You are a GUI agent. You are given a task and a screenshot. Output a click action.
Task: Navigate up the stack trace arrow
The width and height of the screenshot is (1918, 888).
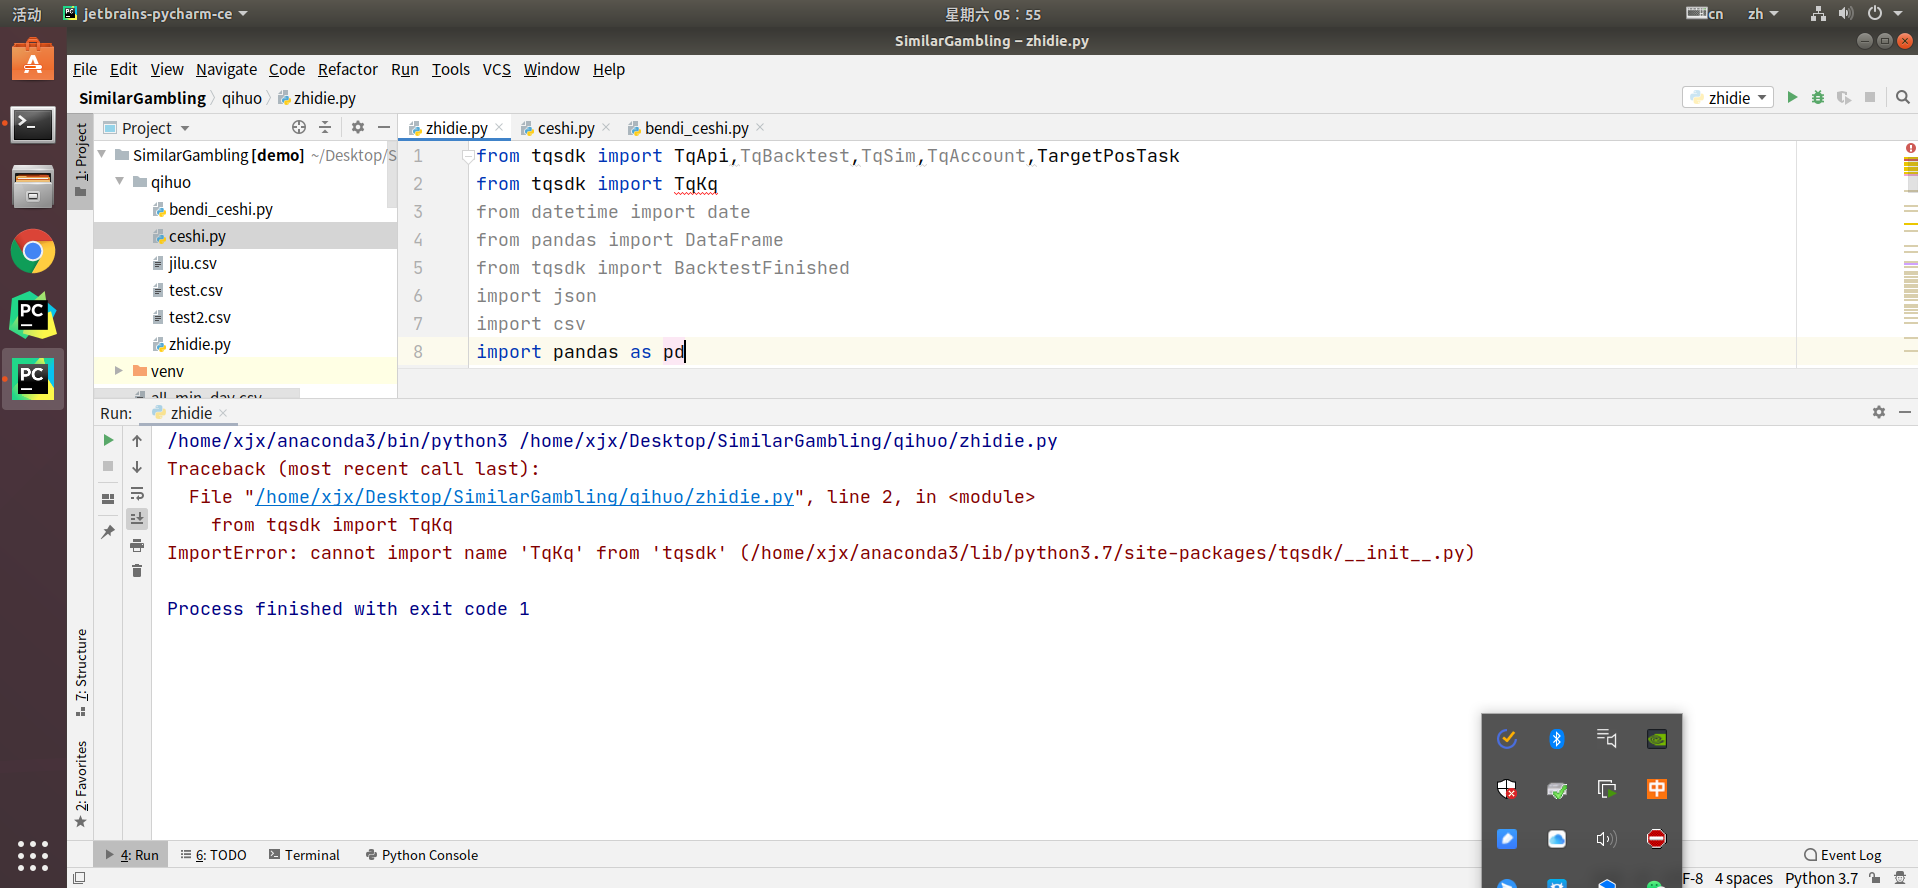tap(137, 440)
